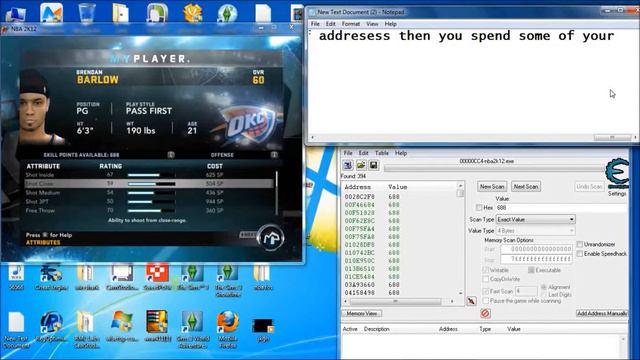
Task: Enable the Unrandomizer checkbox
Action: point(580,244)
